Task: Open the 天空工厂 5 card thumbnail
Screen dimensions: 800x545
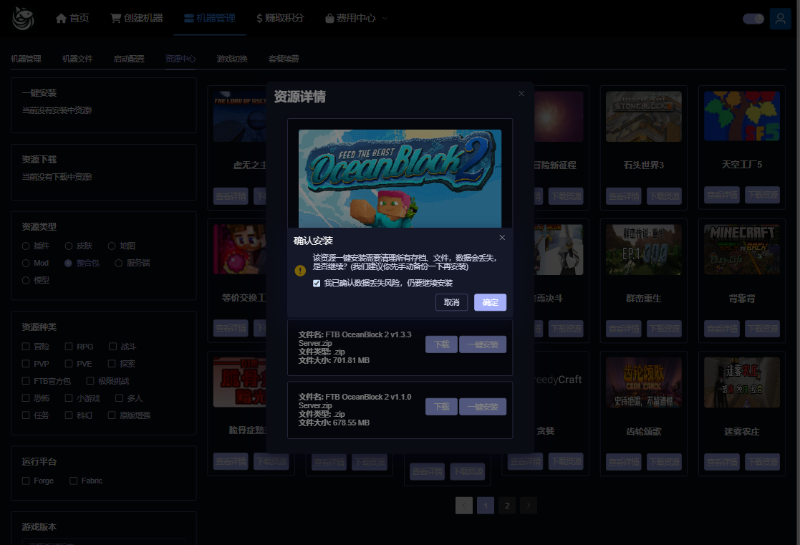Action: point(742,116)
